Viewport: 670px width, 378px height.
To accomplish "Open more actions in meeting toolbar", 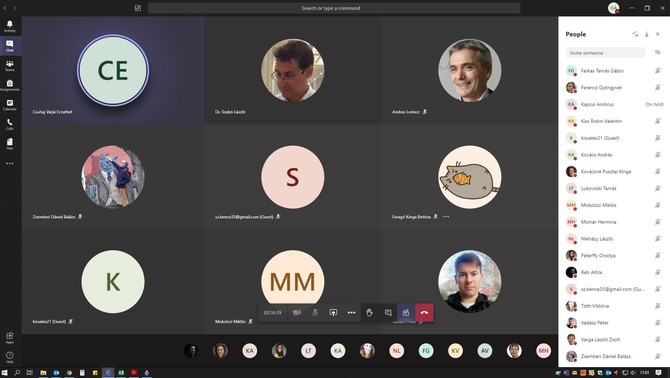I will (x=351, y=313).
